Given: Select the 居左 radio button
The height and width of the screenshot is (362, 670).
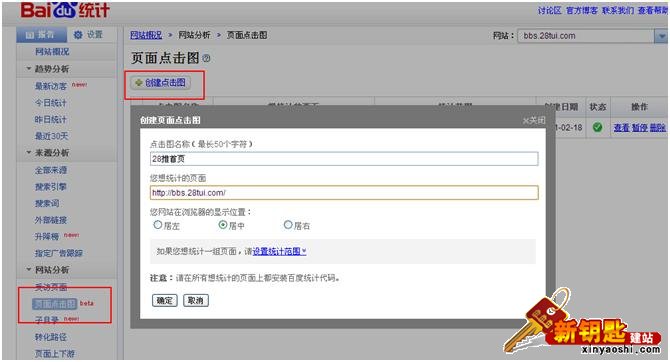Looking at the screenshot, I should (158, 224).
